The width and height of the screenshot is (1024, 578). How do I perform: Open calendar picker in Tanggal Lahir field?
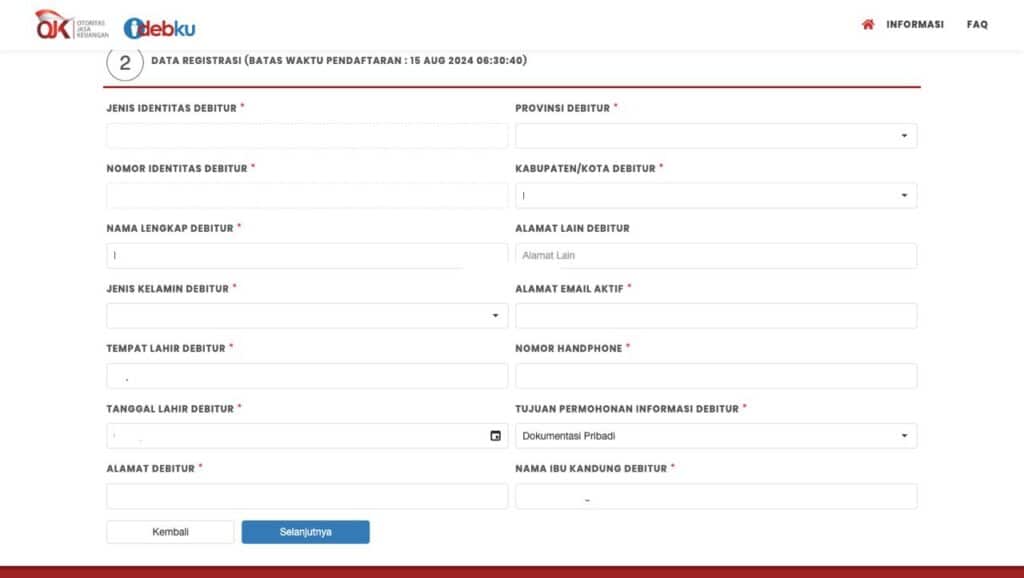pyautogui.click(x=495, y=436)
